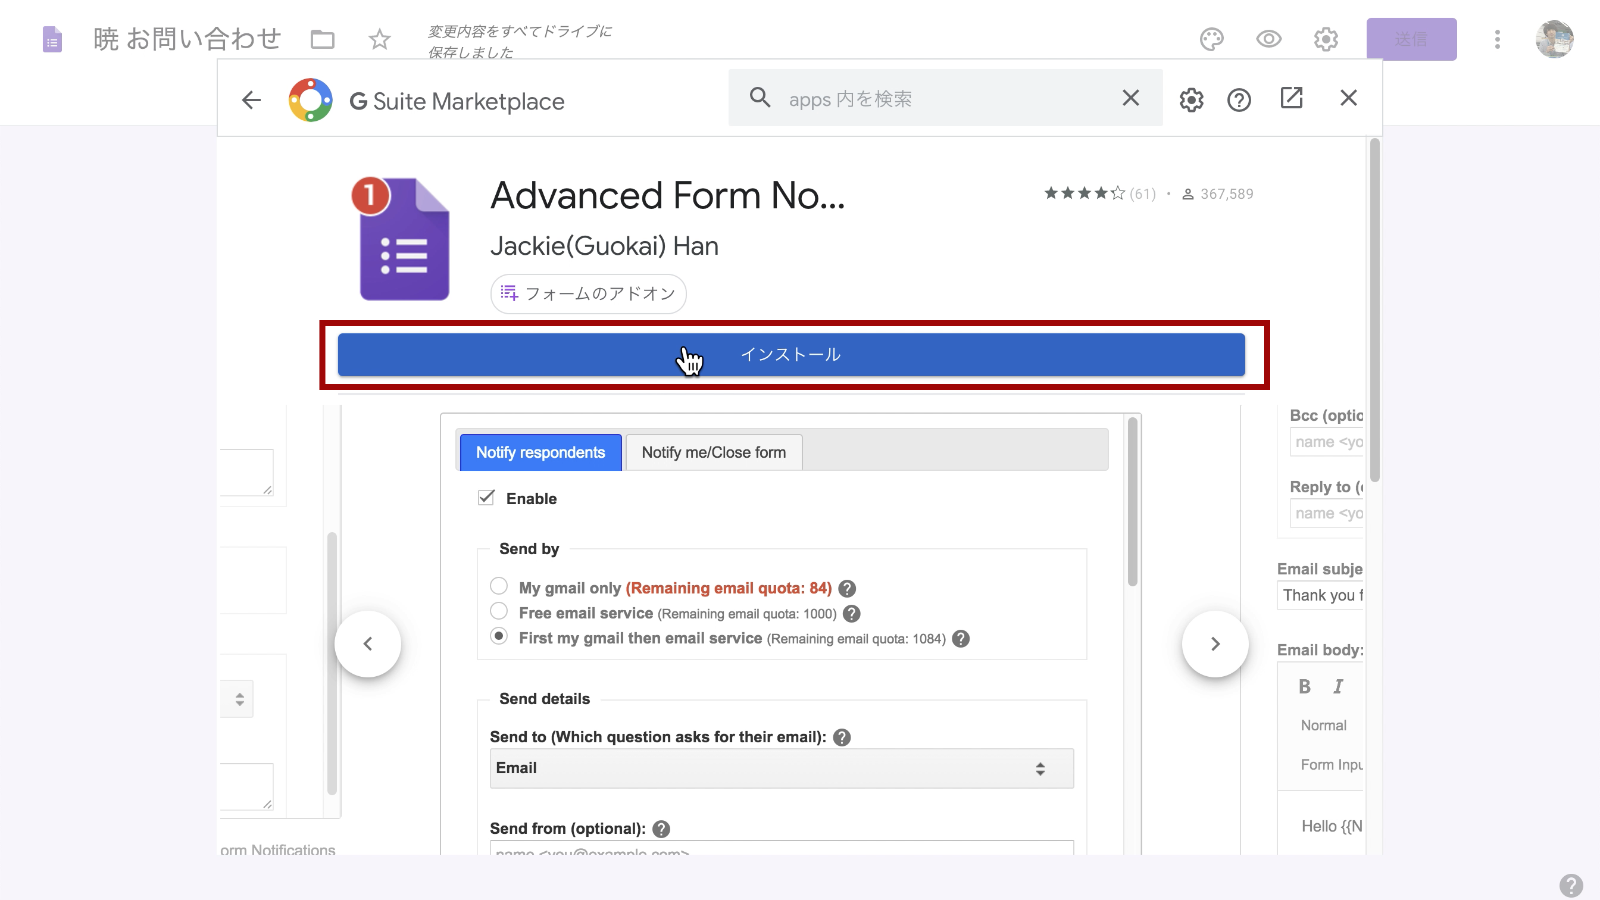This screenshot has height=900, width=1600.
Task: Select First my gmail then email service
Action: [x=499, y=636]
